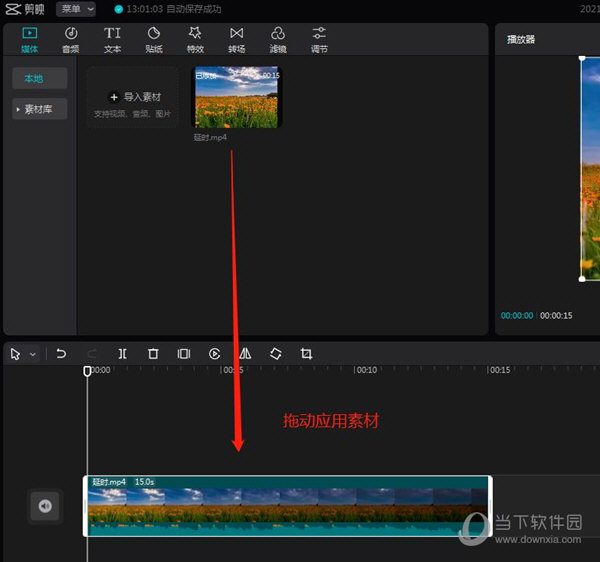The height and width of the screenshot is (562, 600).
Task: Click the 00:10 mark on timeline ruler
Action: (x=366, y=370)
